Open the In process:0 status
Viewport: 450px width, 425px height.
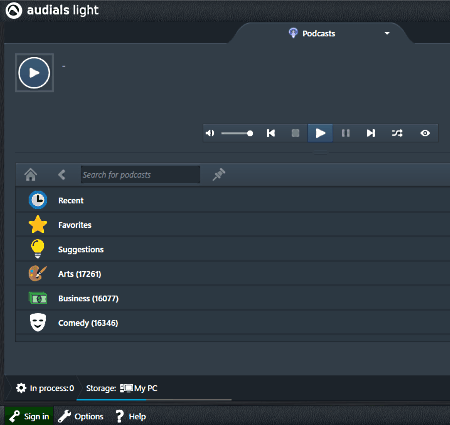(x=45, y=388)
